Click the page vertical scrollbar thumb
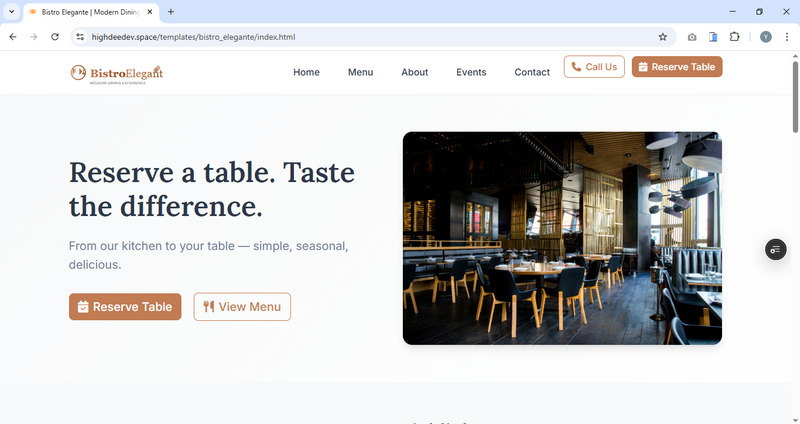 tap(795, 97)
